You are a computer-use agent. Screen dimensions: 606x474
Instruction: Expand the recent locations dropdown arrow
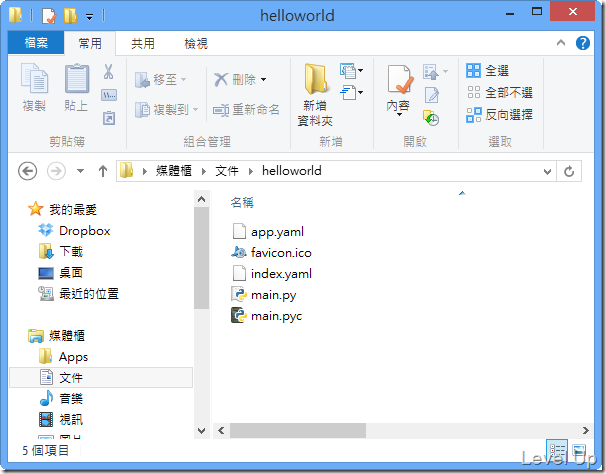(x=80, y=171)
